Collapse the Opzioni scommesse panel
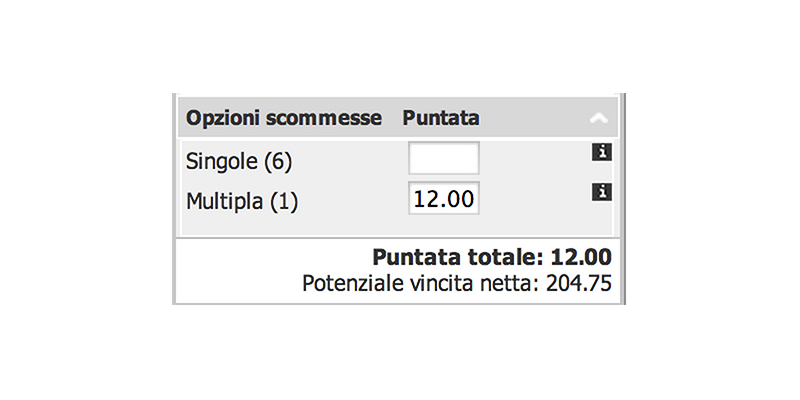The image size is (800, 400). pos(598,118)
